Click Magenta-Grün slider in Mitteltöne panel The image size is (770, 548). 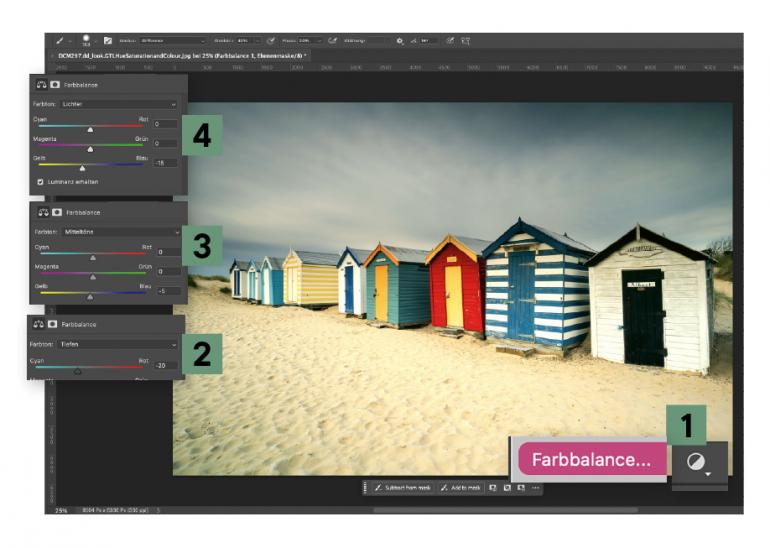tap(92, 275)
